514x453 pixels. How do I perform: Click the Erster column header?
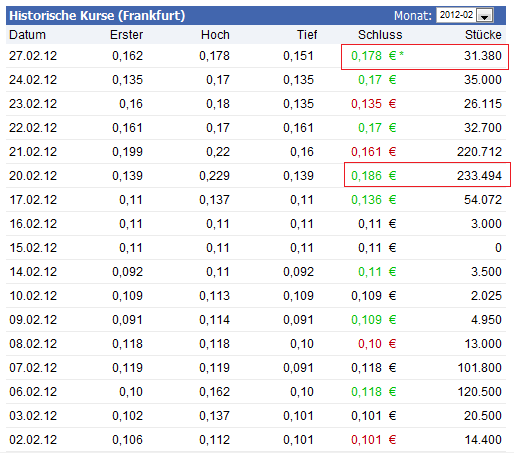click(x=126, y=35)
